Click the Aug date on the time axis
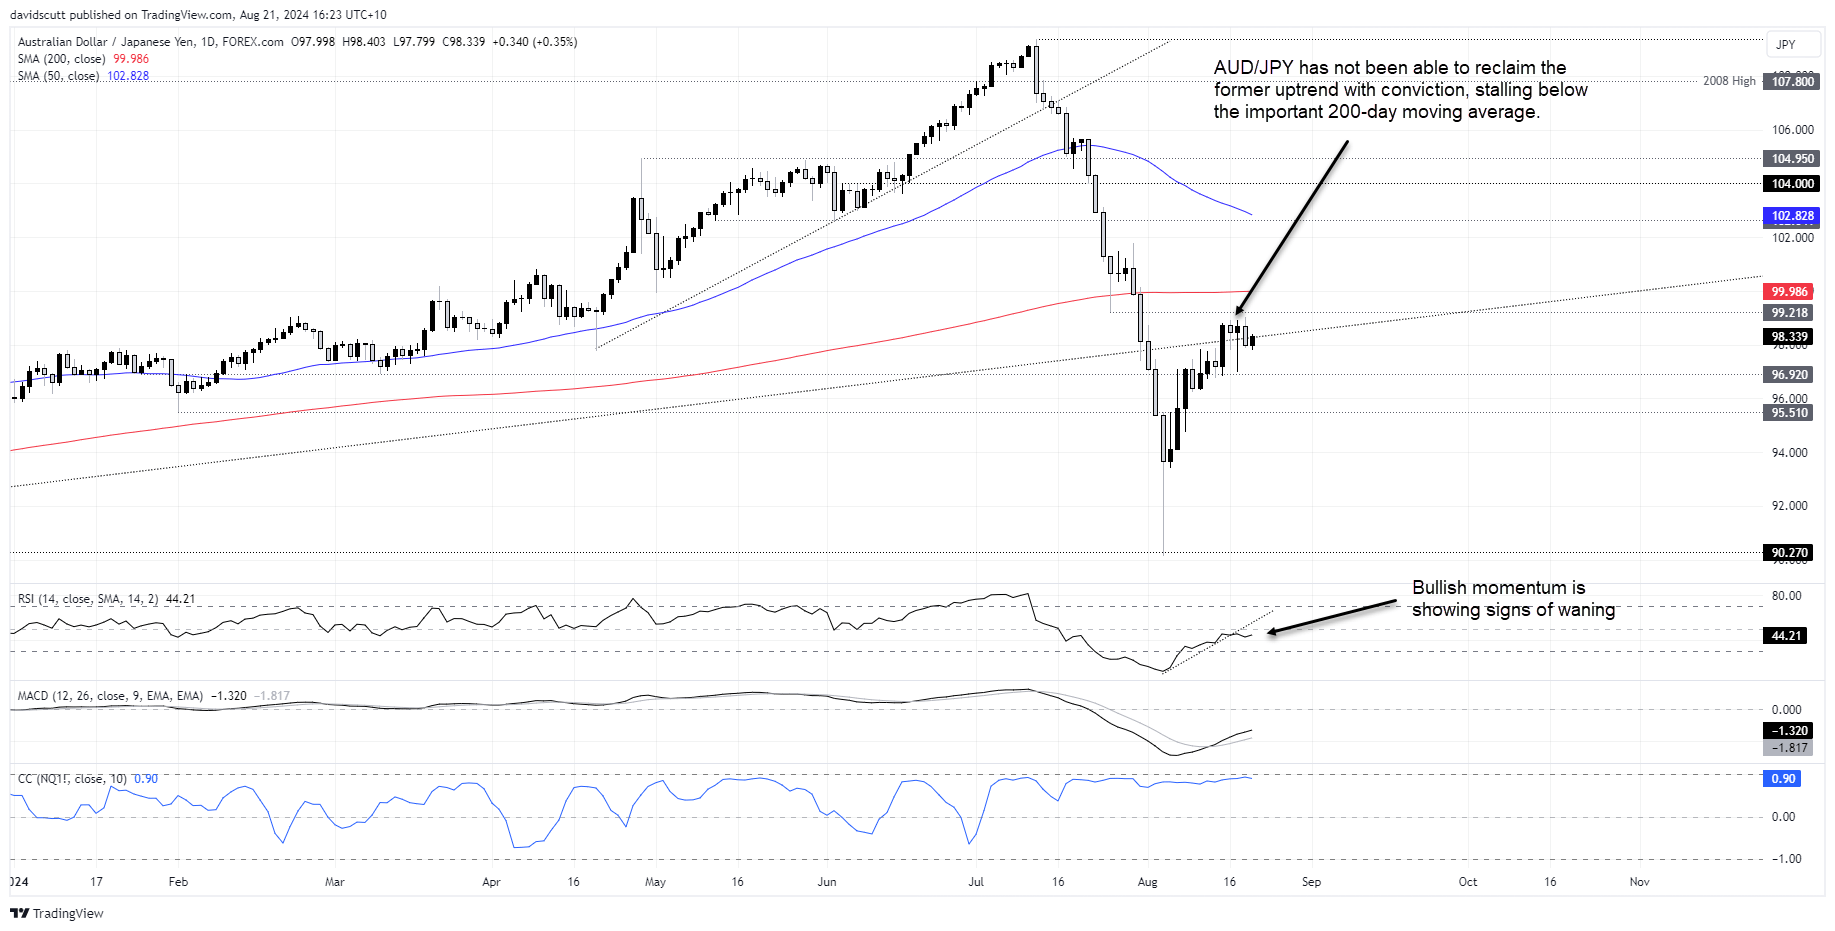 1147,882
